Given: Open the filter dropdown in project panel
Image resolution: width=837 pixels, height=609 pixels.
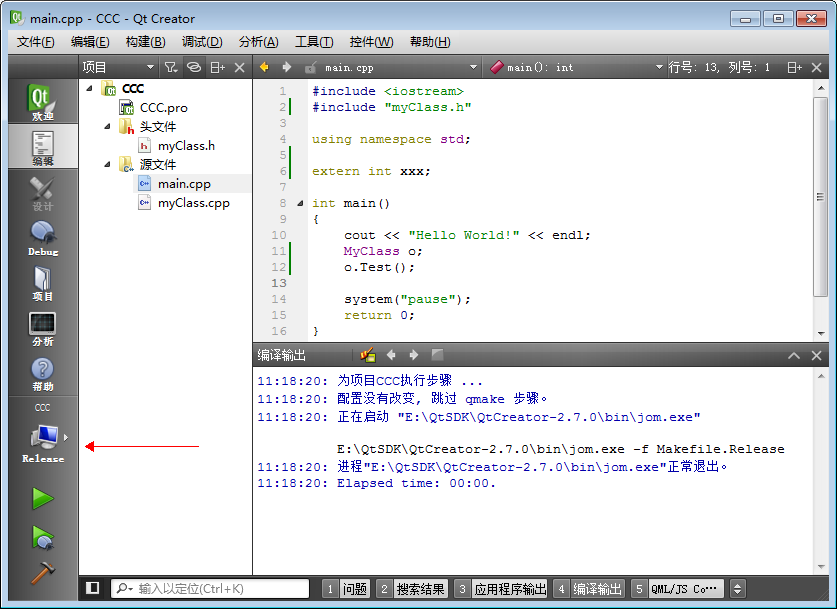Looking at the screenshot, I should (x=170, y=66).
